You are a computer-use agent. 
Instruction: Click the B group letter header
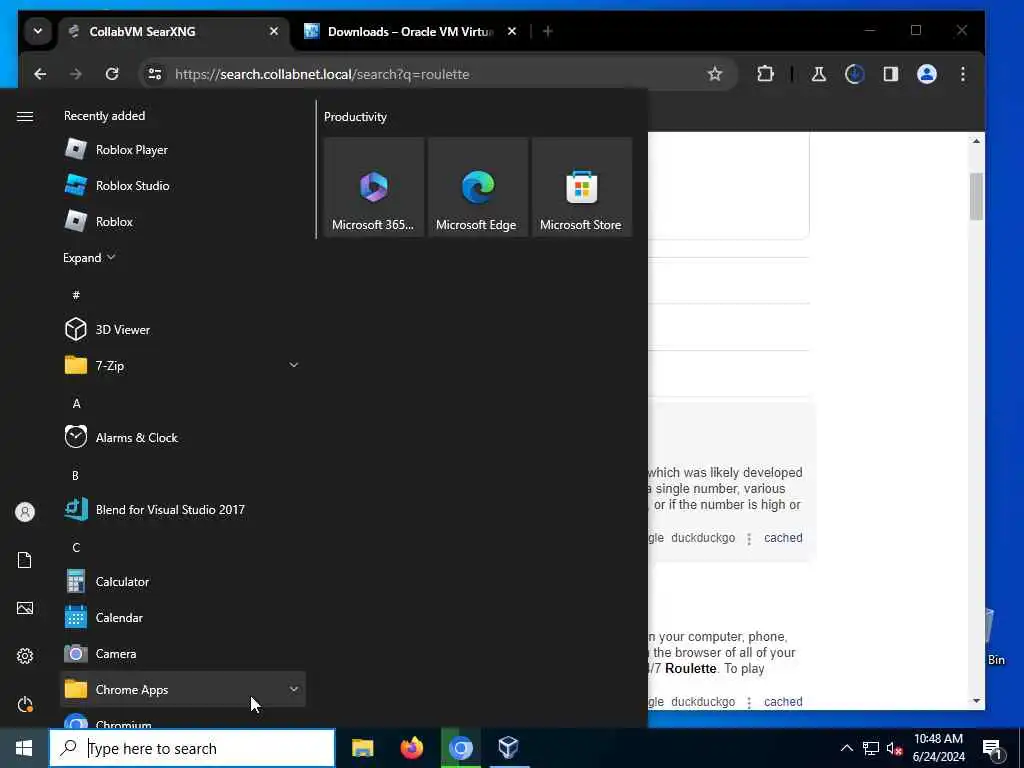pos(76,475)
